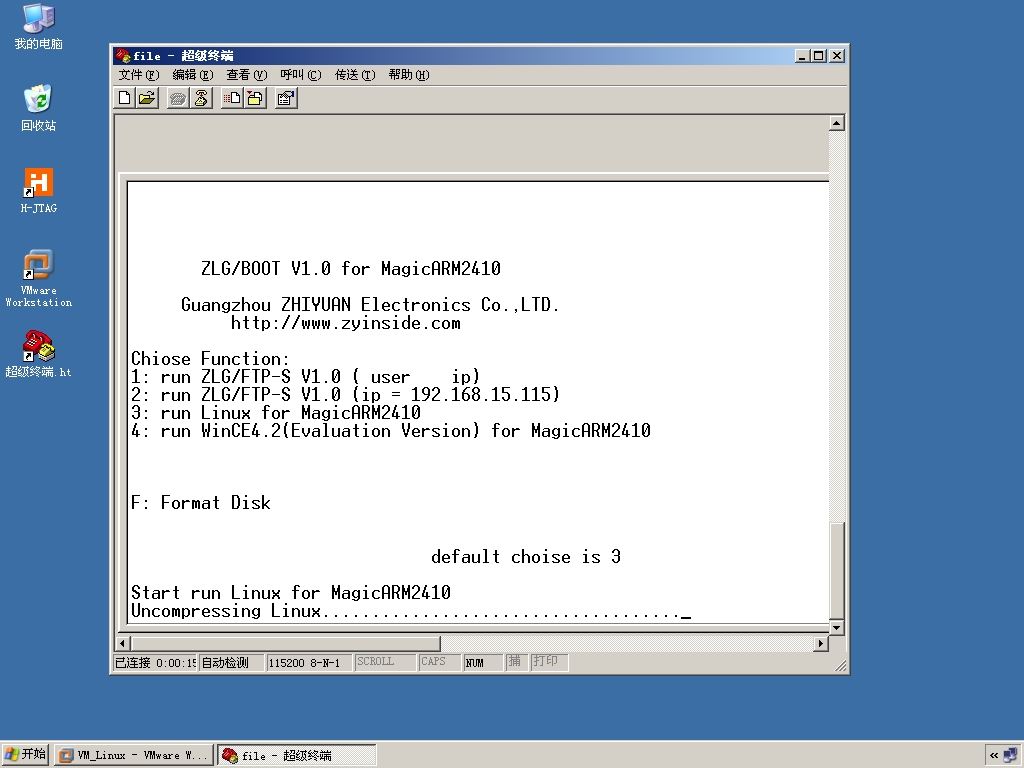This screenshot has width=1024, height=768.
Task: Click the Guangzhou ZHIYUAN Electronics Co.,LTD. line
Action: (x=370, y=305)
